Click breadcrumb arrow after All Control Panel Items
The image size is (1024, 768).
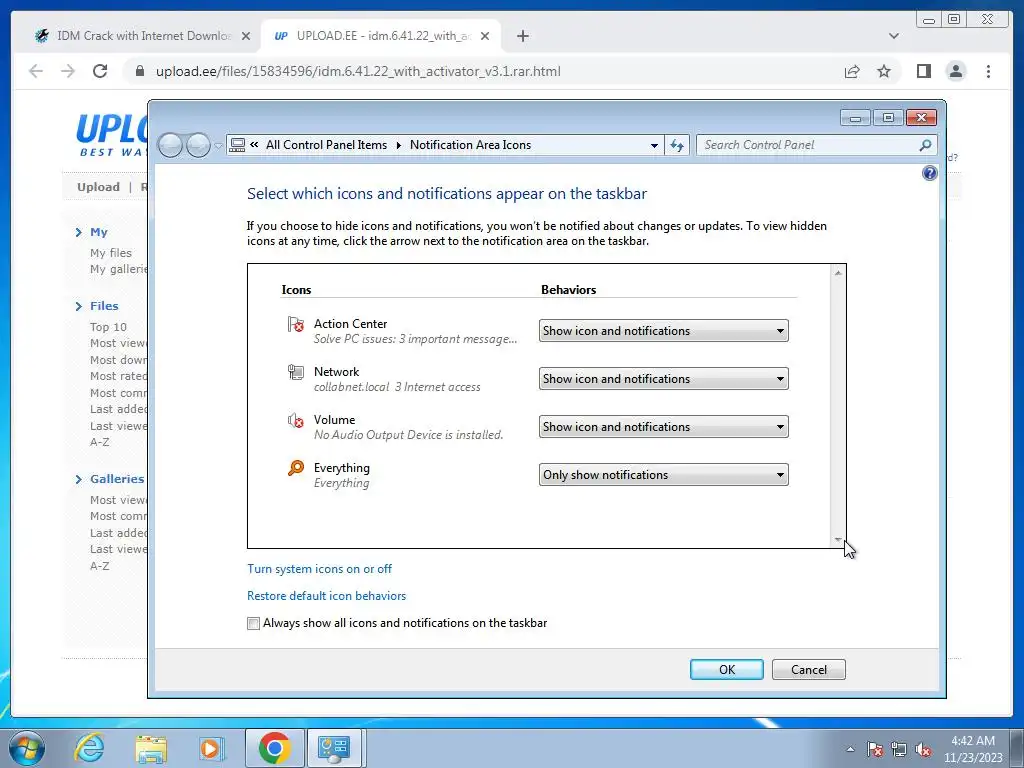398,145
